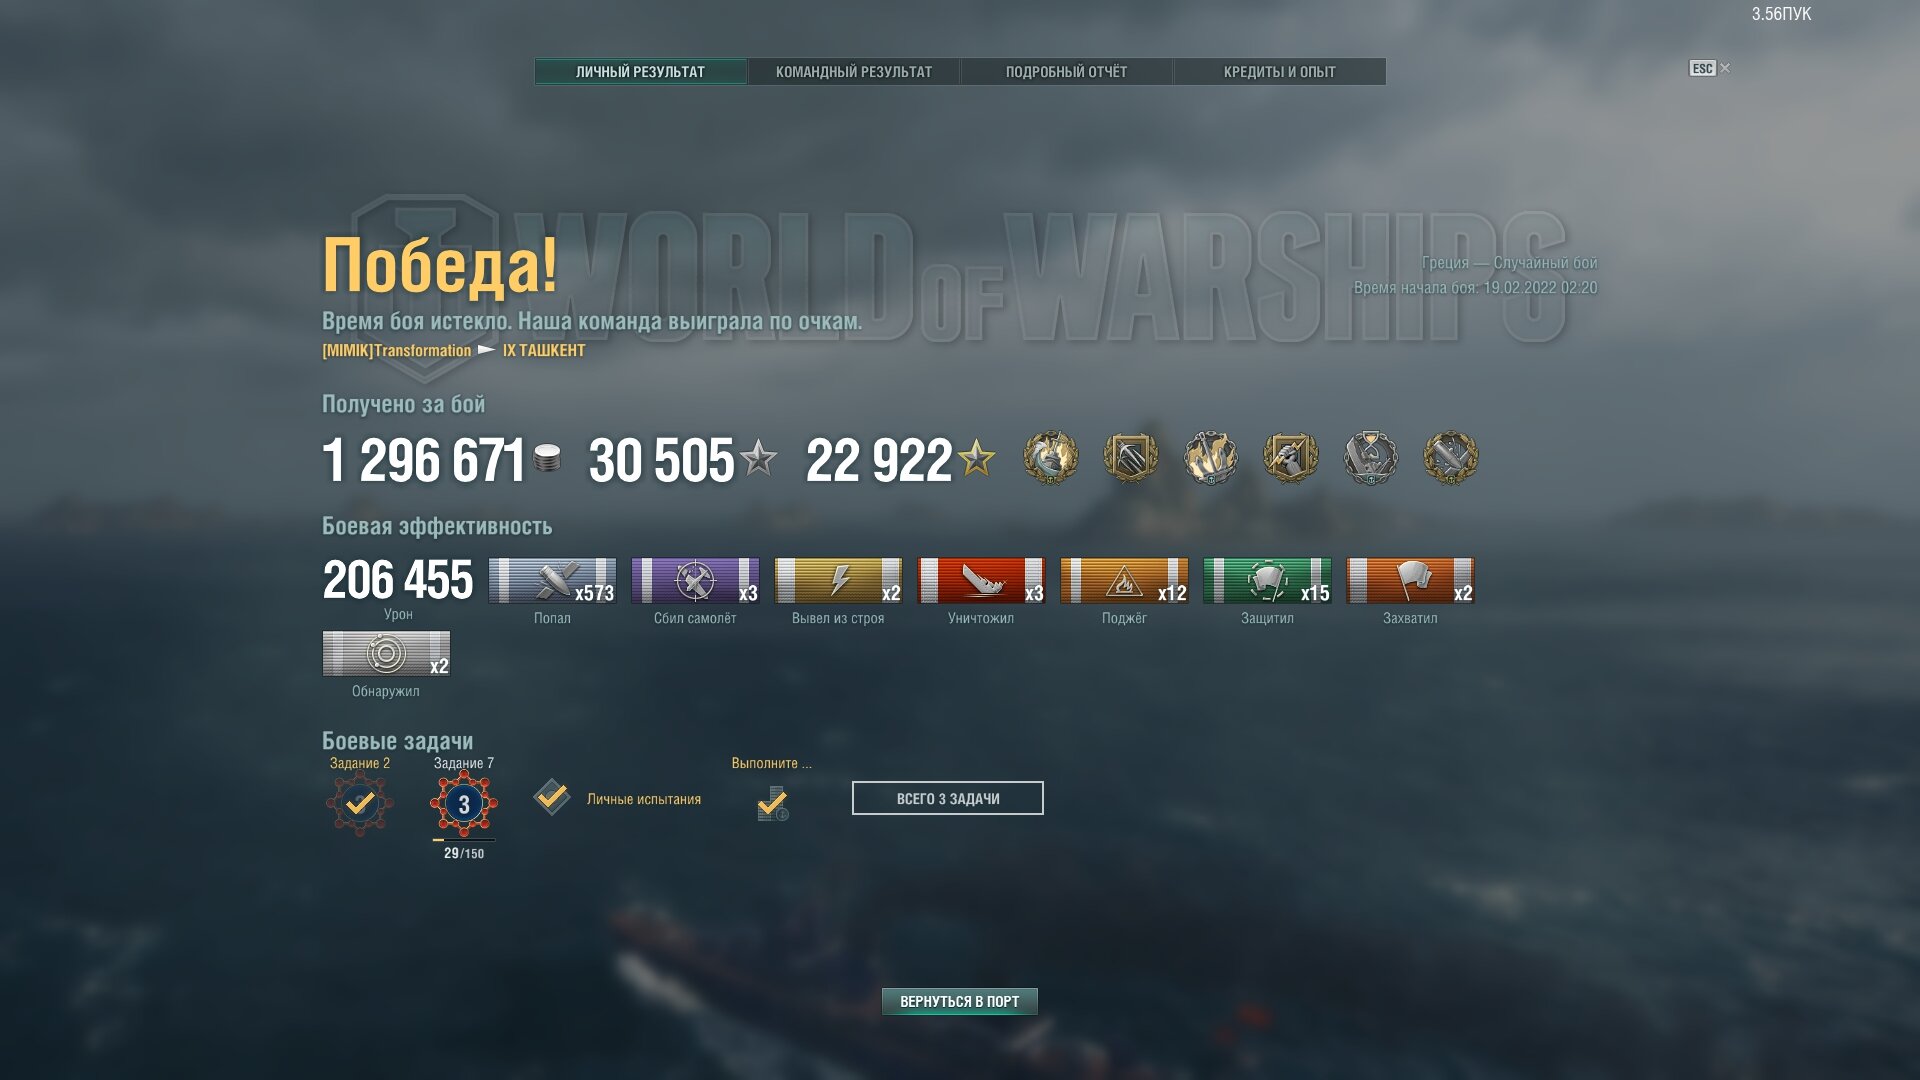Viewport: 1920px width, 1080px height.
Task: Click the Поджёг x12 fire ribbon
Action: pos(1124,581)
